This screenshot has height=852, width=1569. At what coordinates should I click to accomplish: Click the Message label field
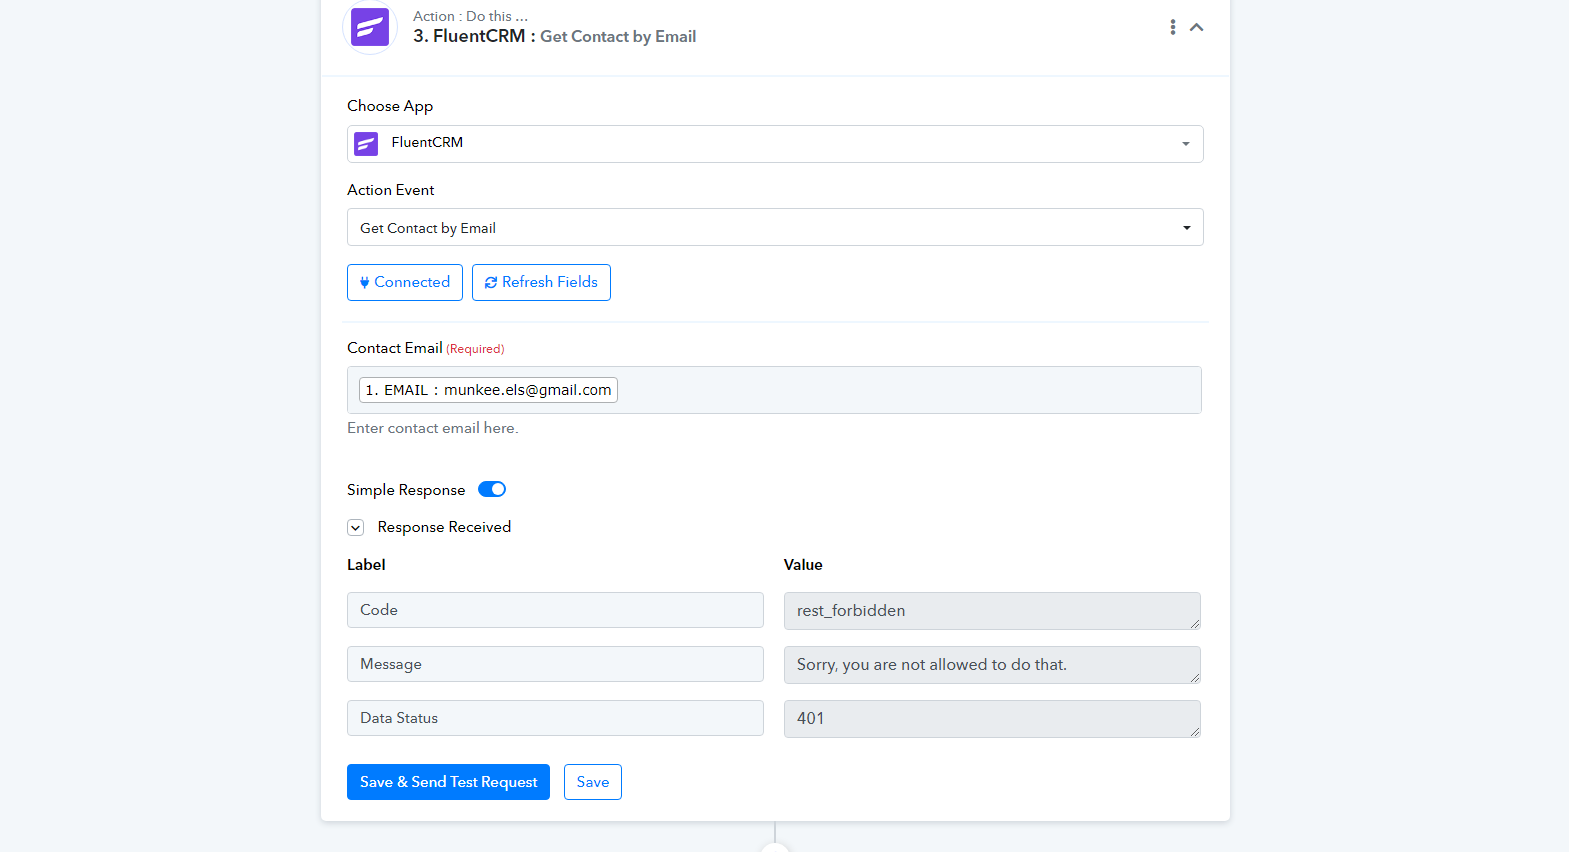tap(555, 664)
